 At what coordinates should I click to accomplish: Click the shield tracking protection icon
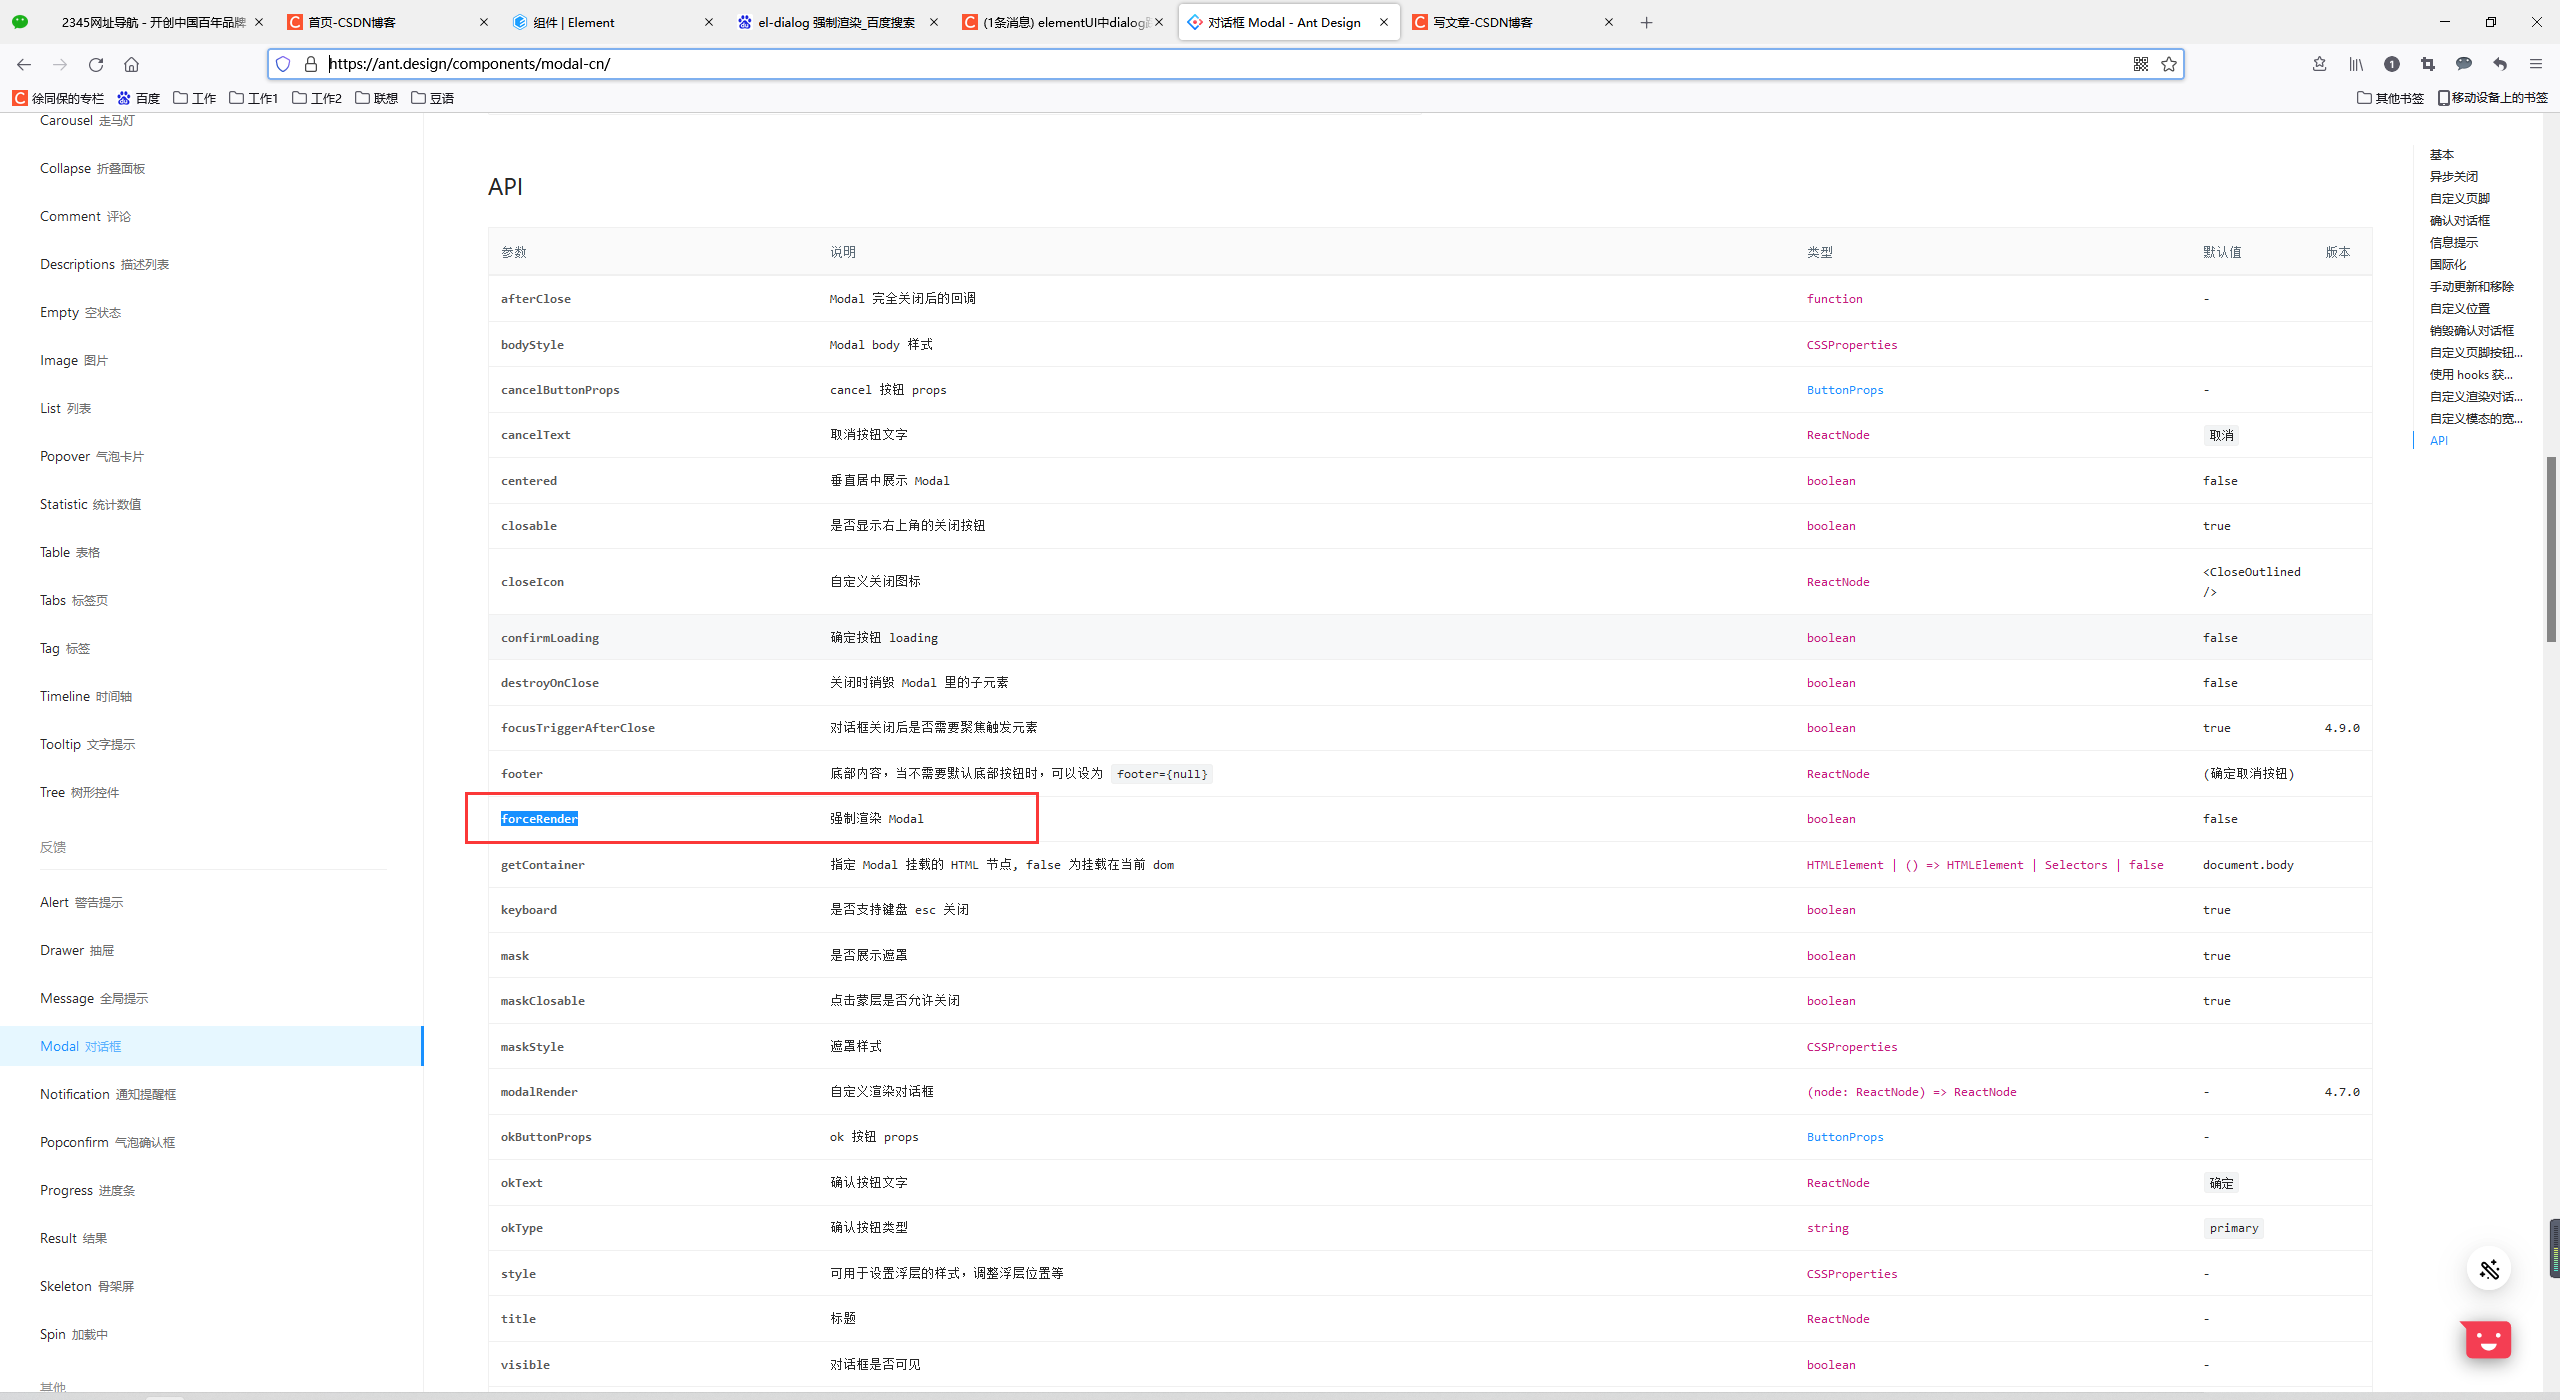(x=283, y=64)
